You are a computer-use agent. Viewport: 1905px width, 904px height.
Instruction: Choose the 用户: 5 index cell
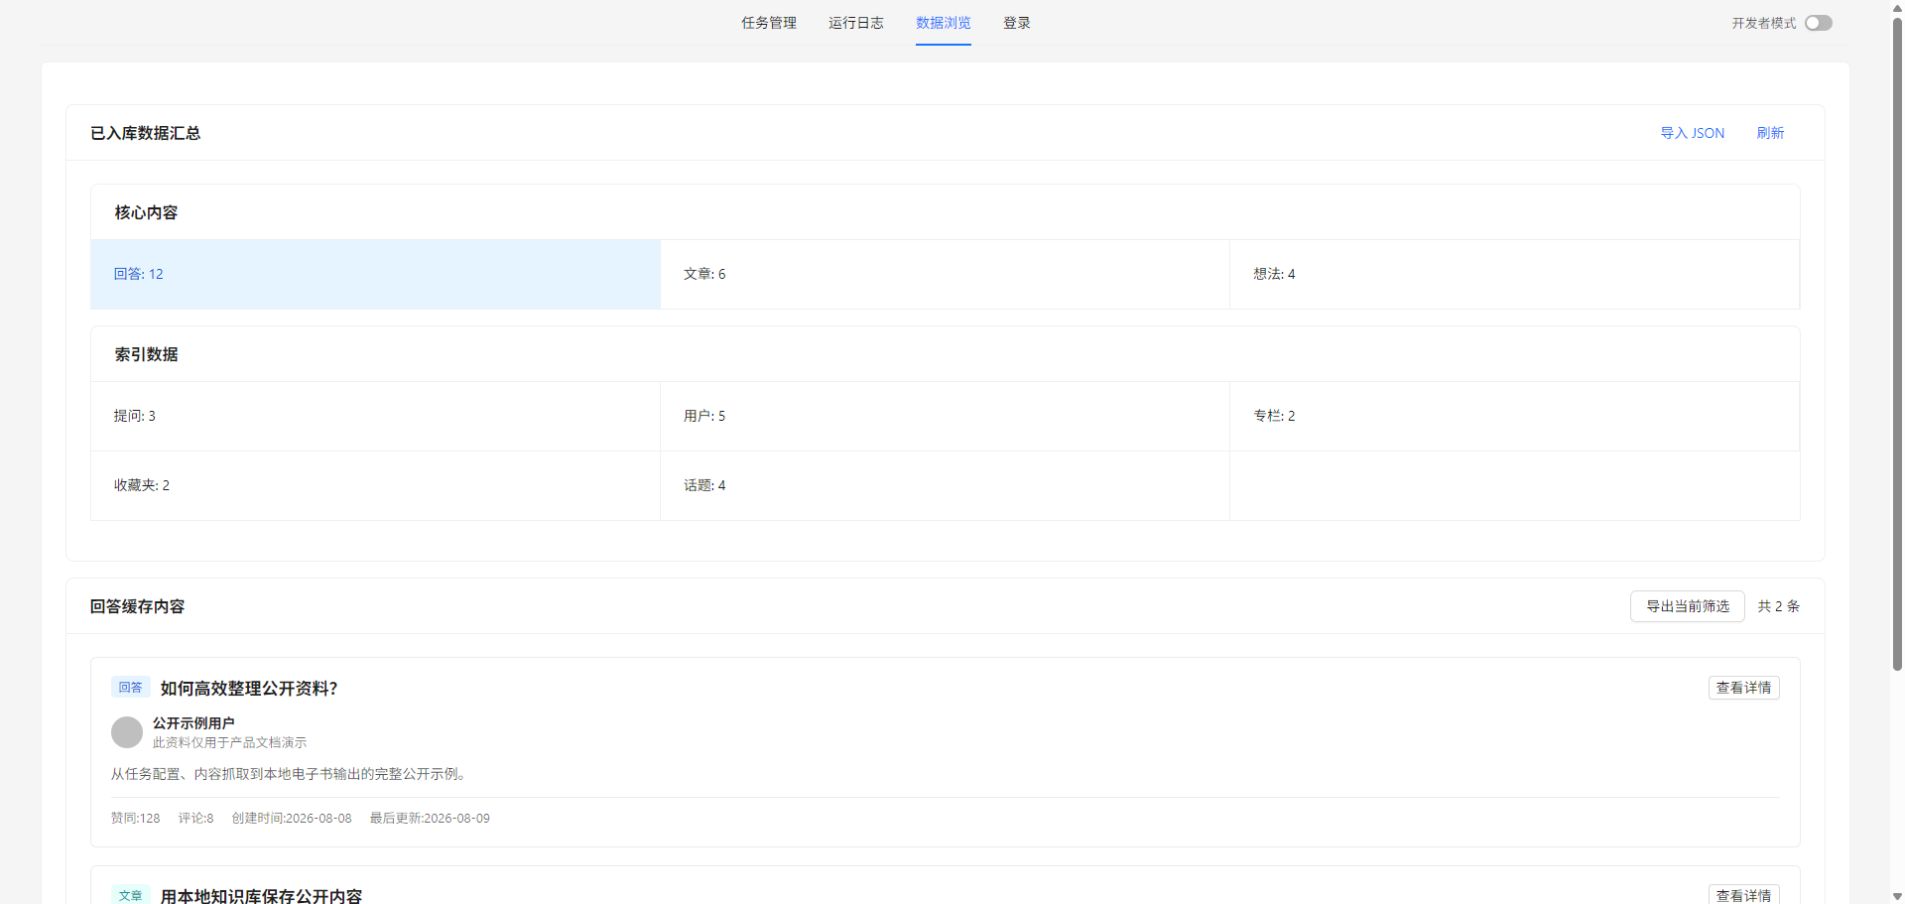click(945, 416)
